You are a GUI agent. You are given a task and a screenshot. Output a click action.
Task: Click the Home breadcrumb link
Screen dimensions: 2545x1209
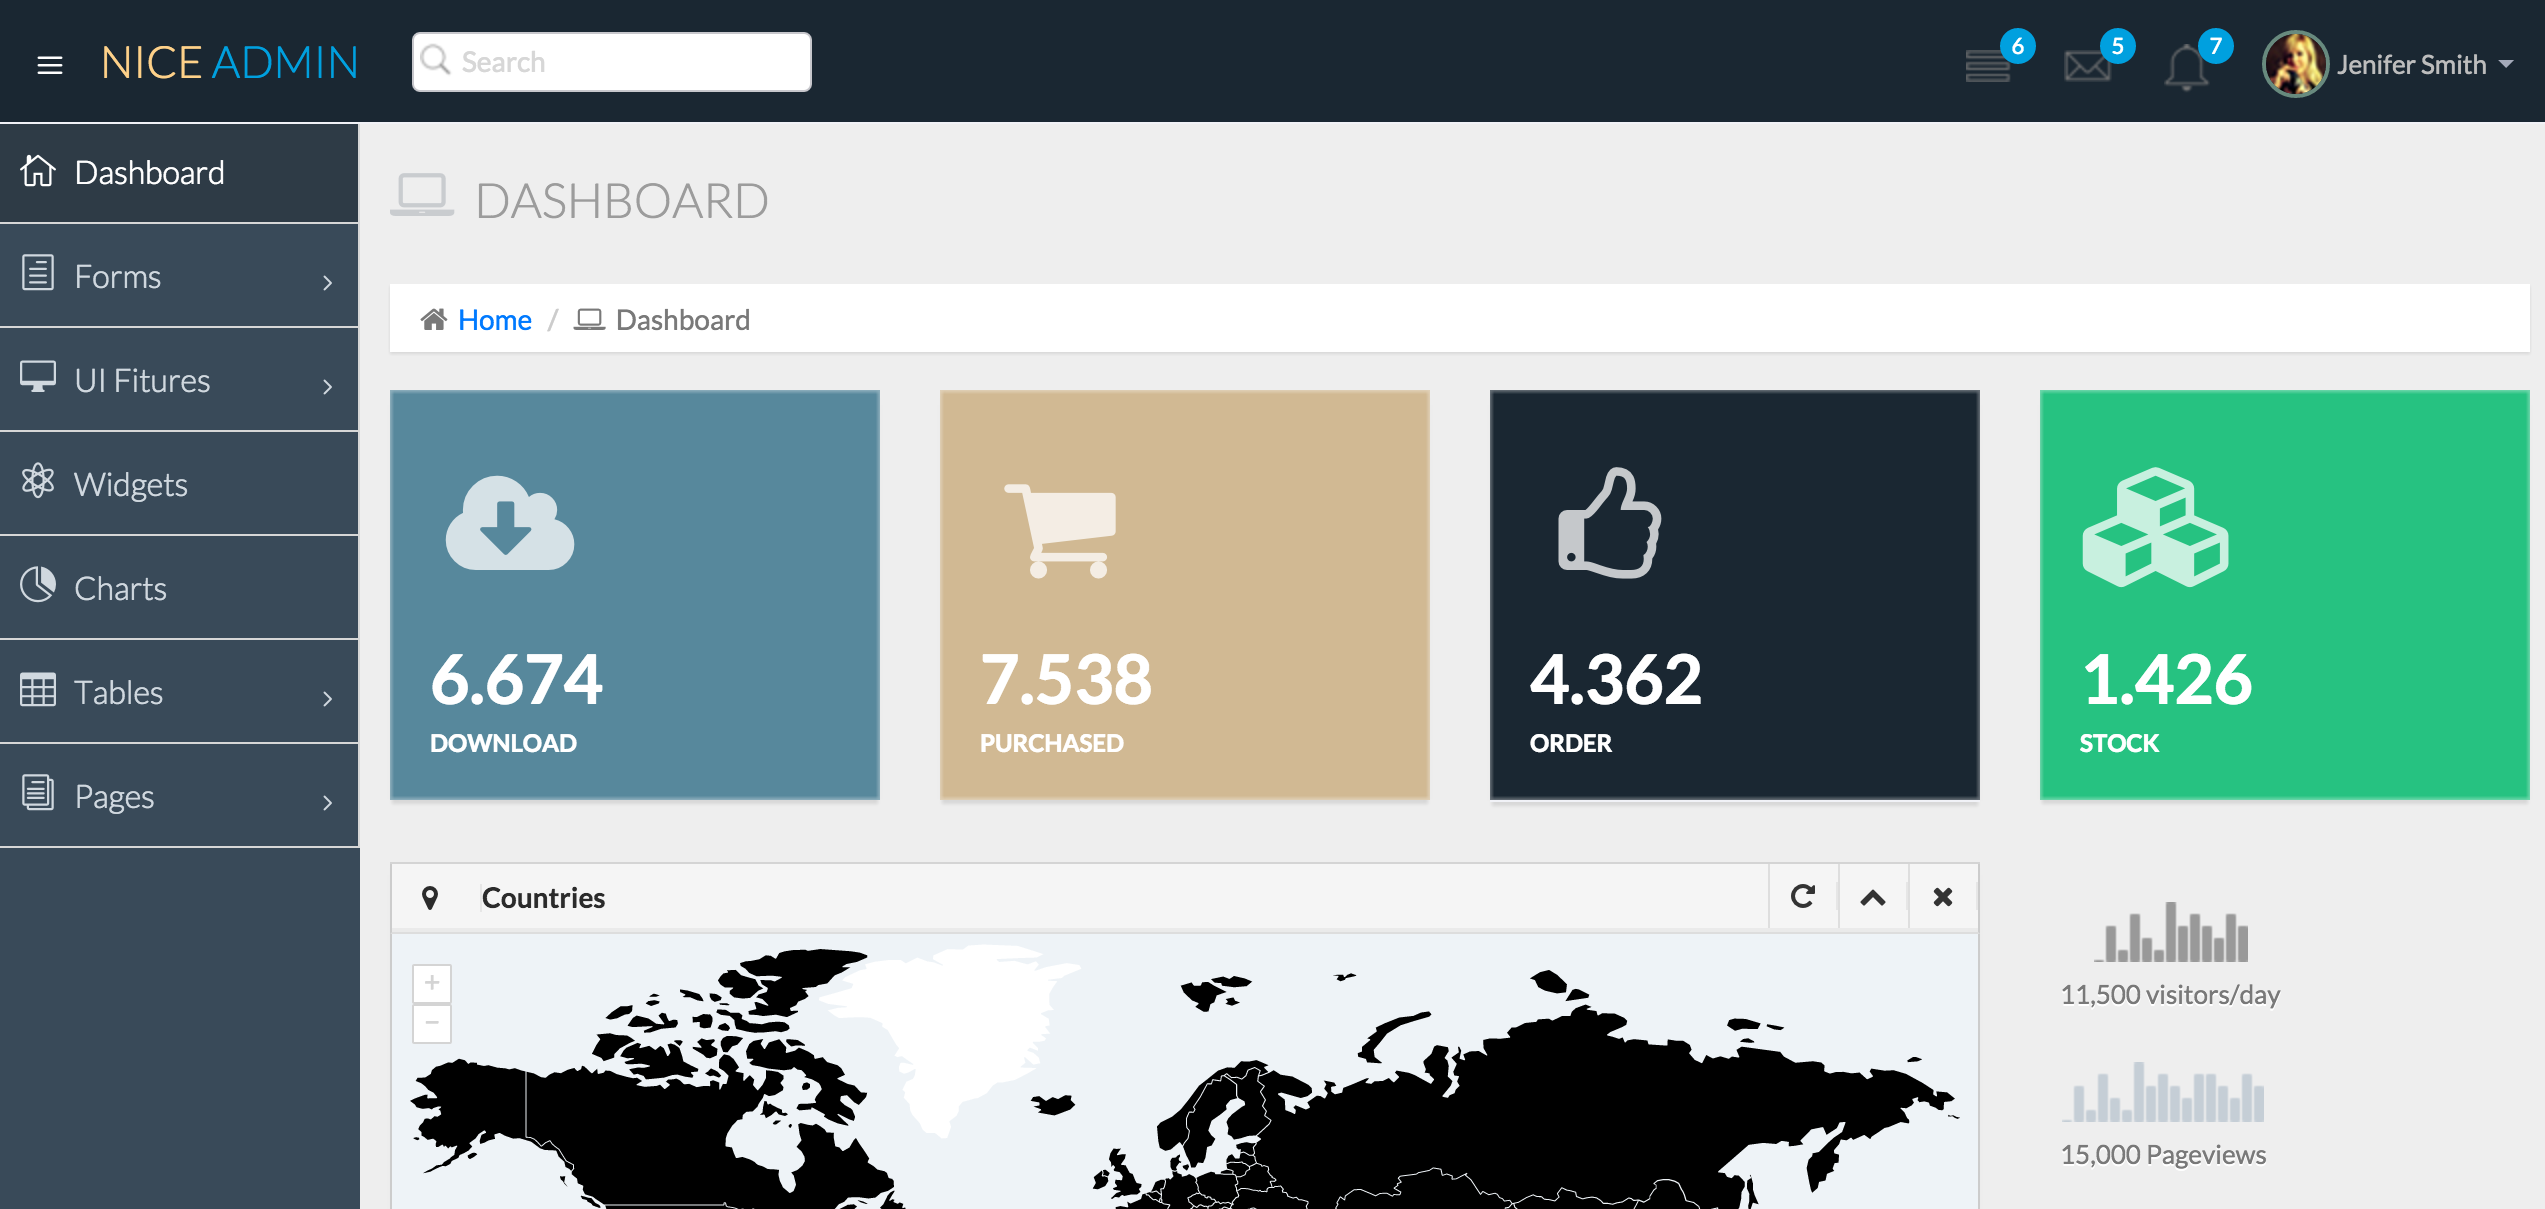click(x=495, y=320)
